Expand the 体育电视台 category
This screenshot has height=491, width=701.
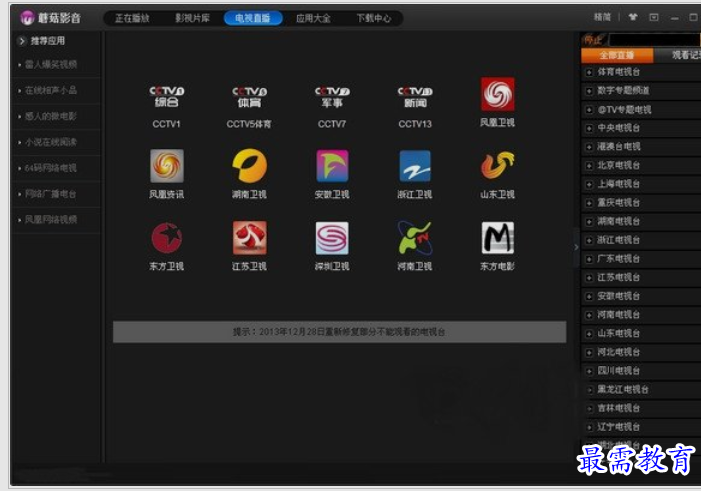pyautogui.click(x=589, y=72)
